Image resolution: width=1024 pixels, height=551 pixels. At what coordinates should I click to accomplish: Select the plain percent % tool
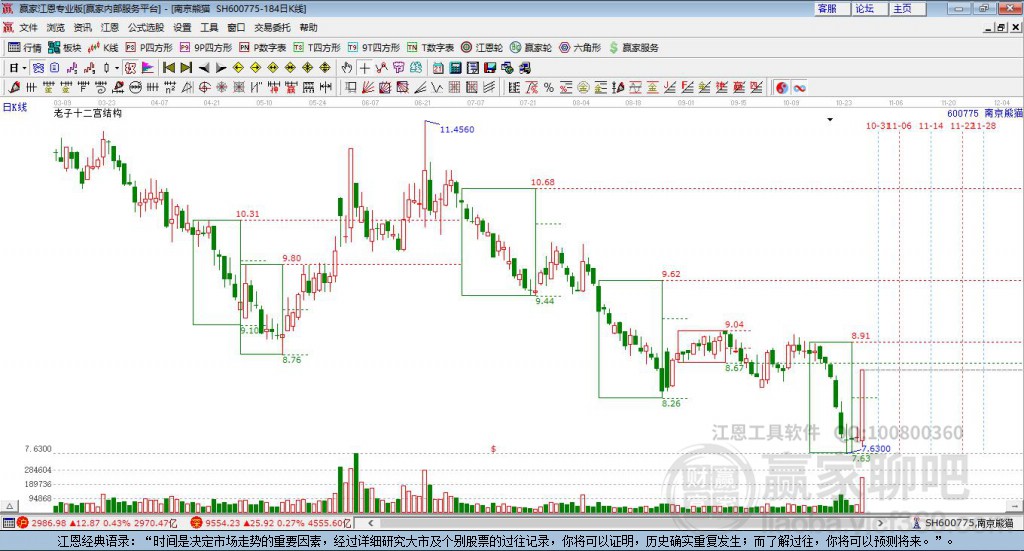point(549,87)
